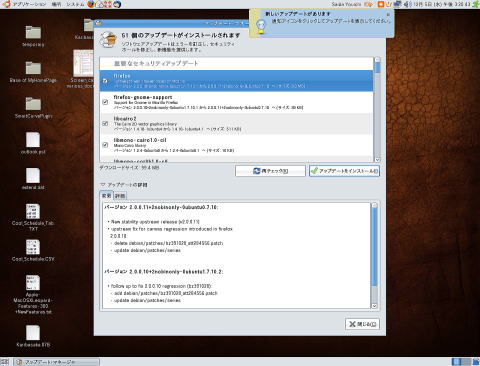Open the システム system menu
This screenshot has height=366, width=480.
[x=75, y=4]
